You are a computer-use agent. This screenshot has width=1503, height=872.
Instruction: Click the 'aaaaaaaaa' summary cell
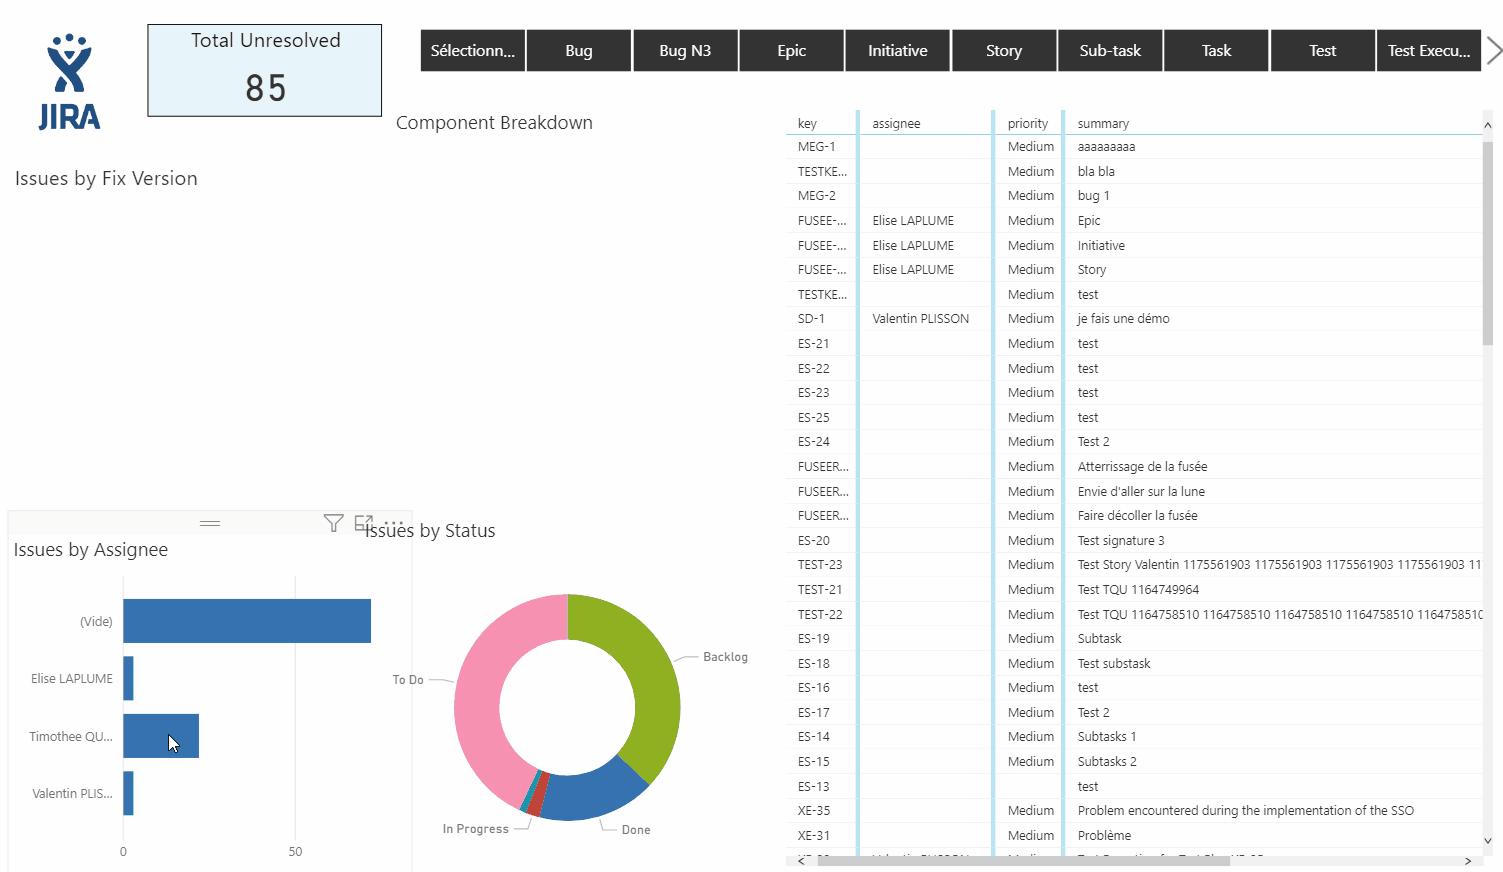1106,147
